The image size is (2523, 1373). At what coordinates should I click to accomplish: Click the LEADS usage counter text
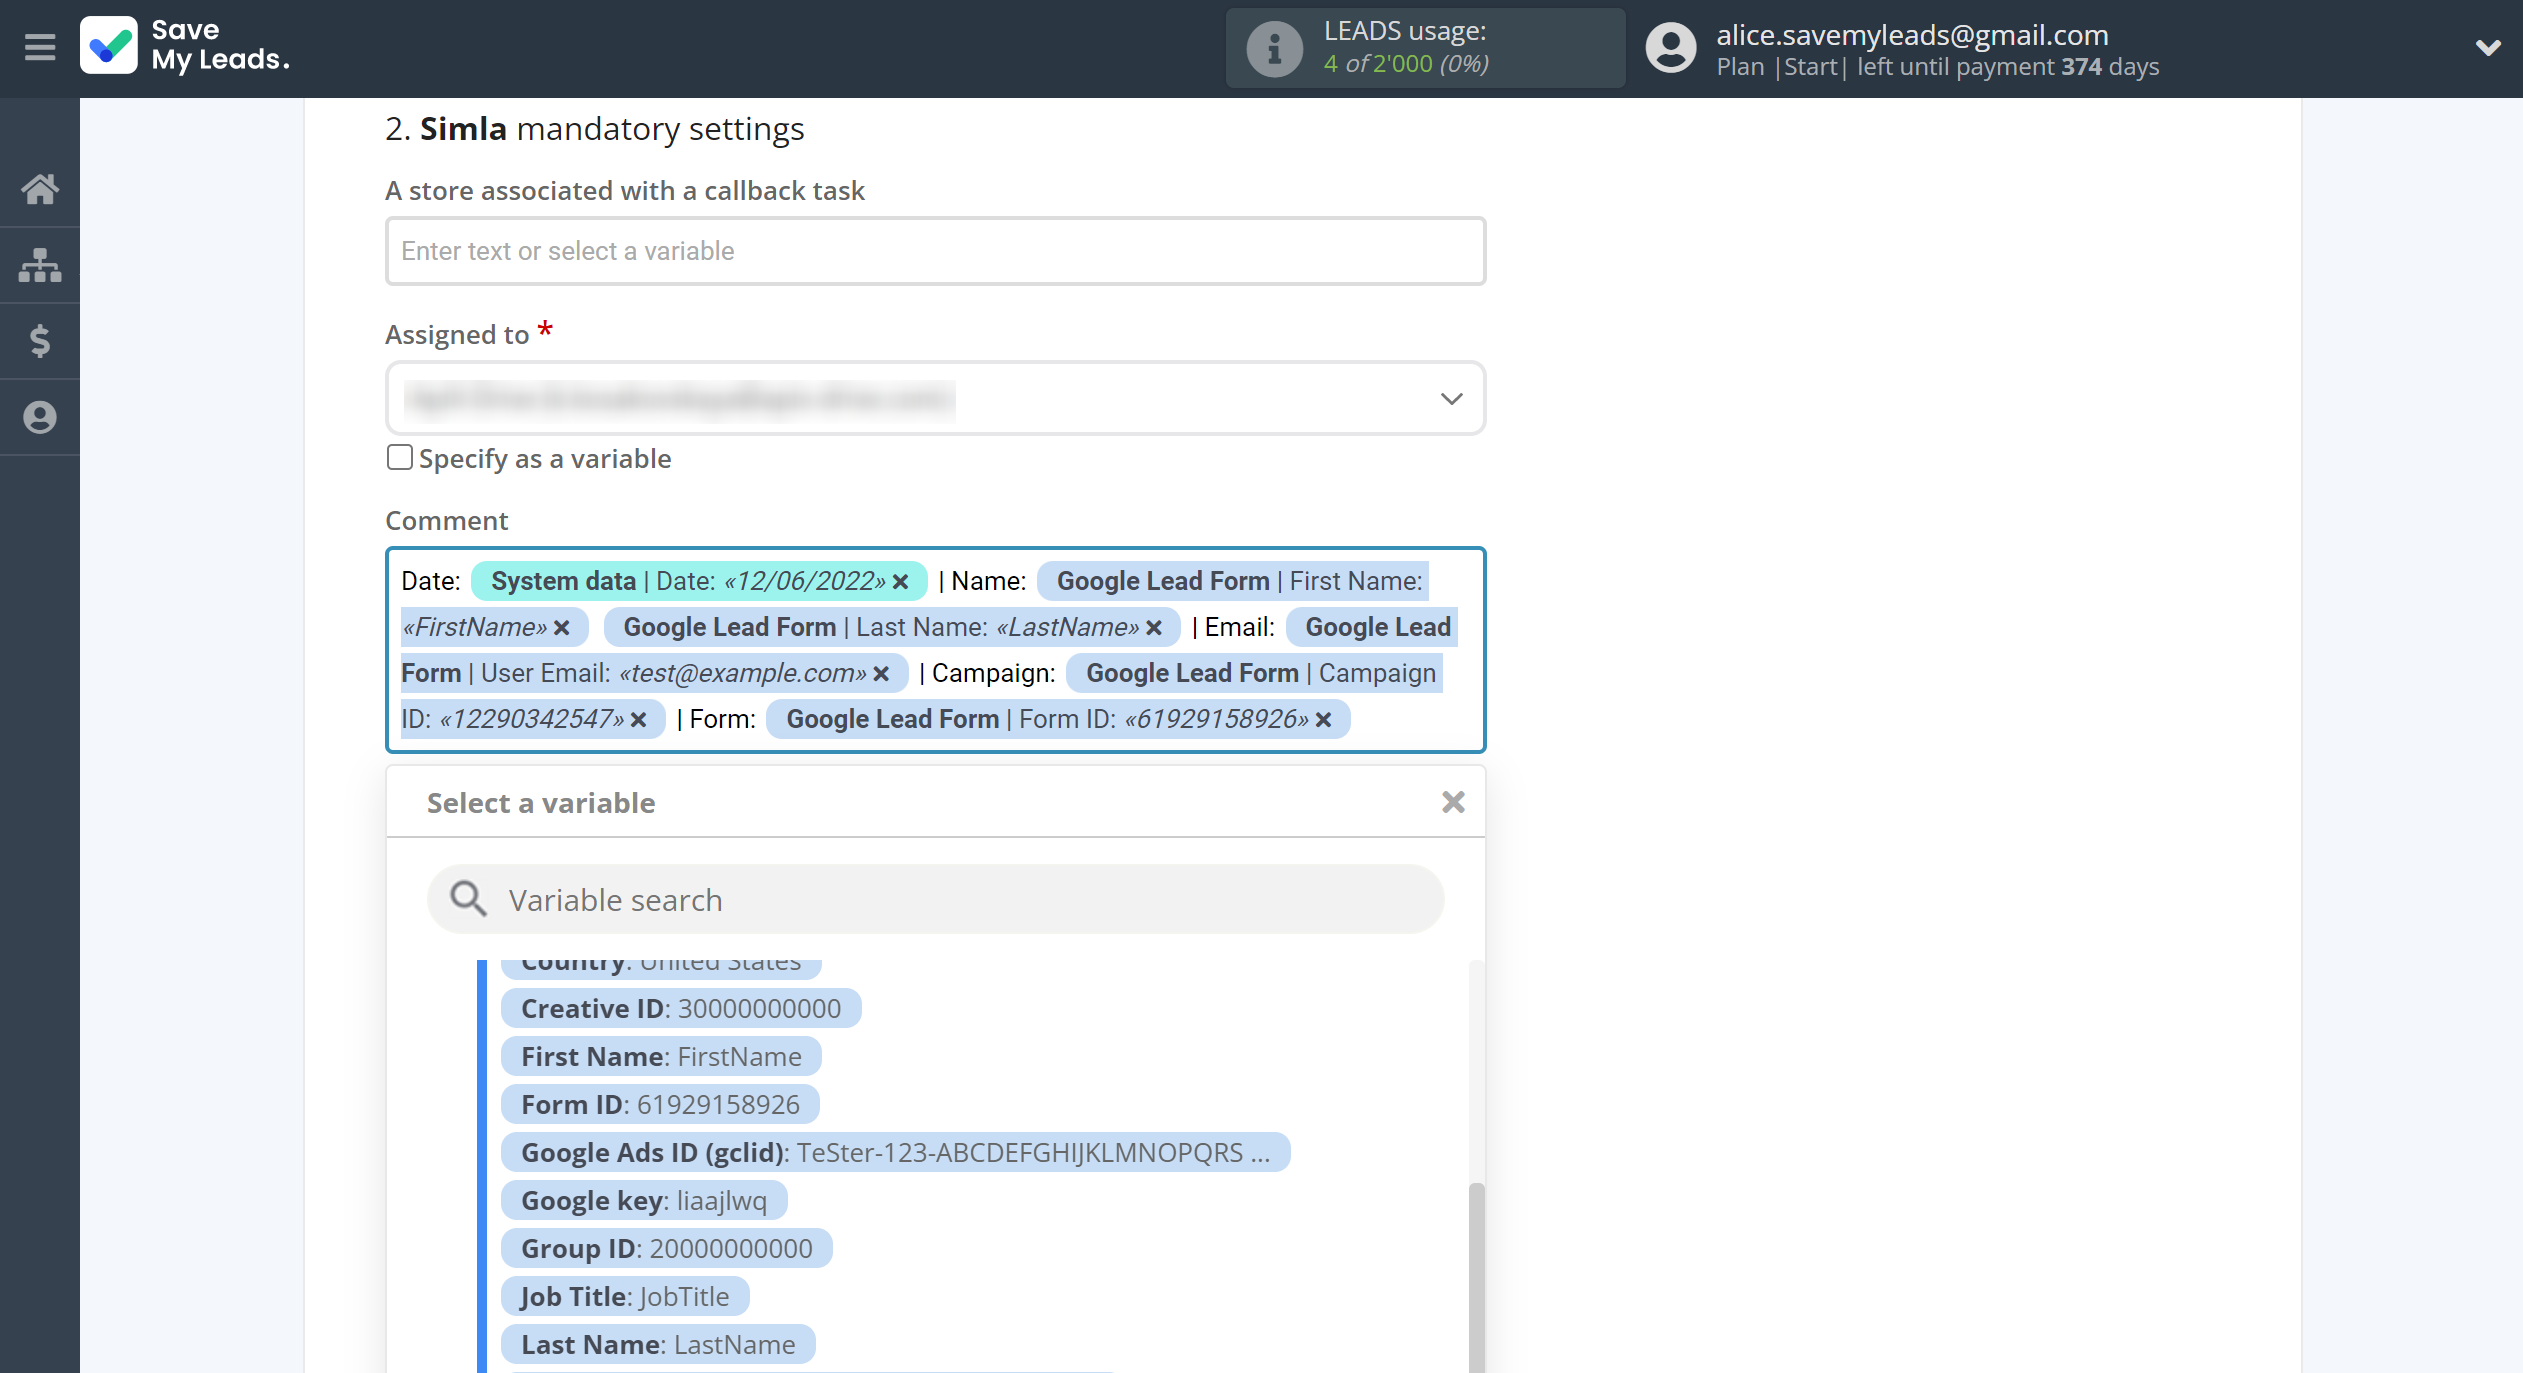[1406, 63]
